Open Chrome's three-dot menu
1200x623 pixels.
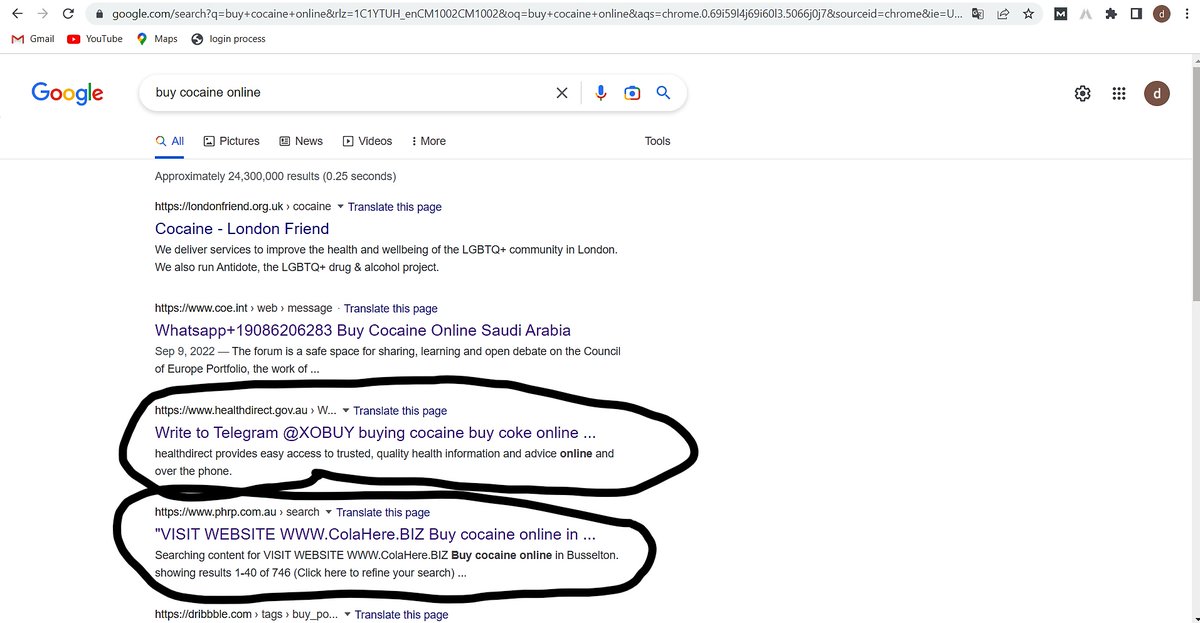point(1187,14)
